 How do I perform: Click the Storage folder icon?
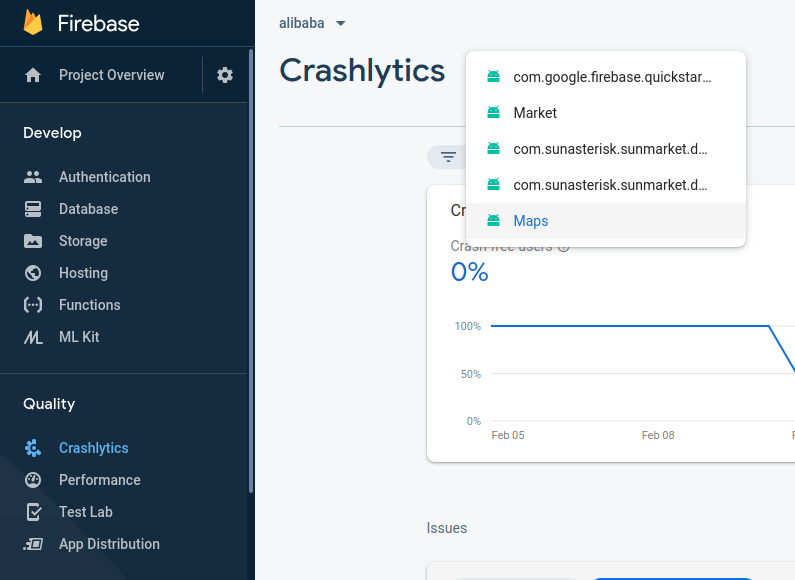tap(33, 241)
